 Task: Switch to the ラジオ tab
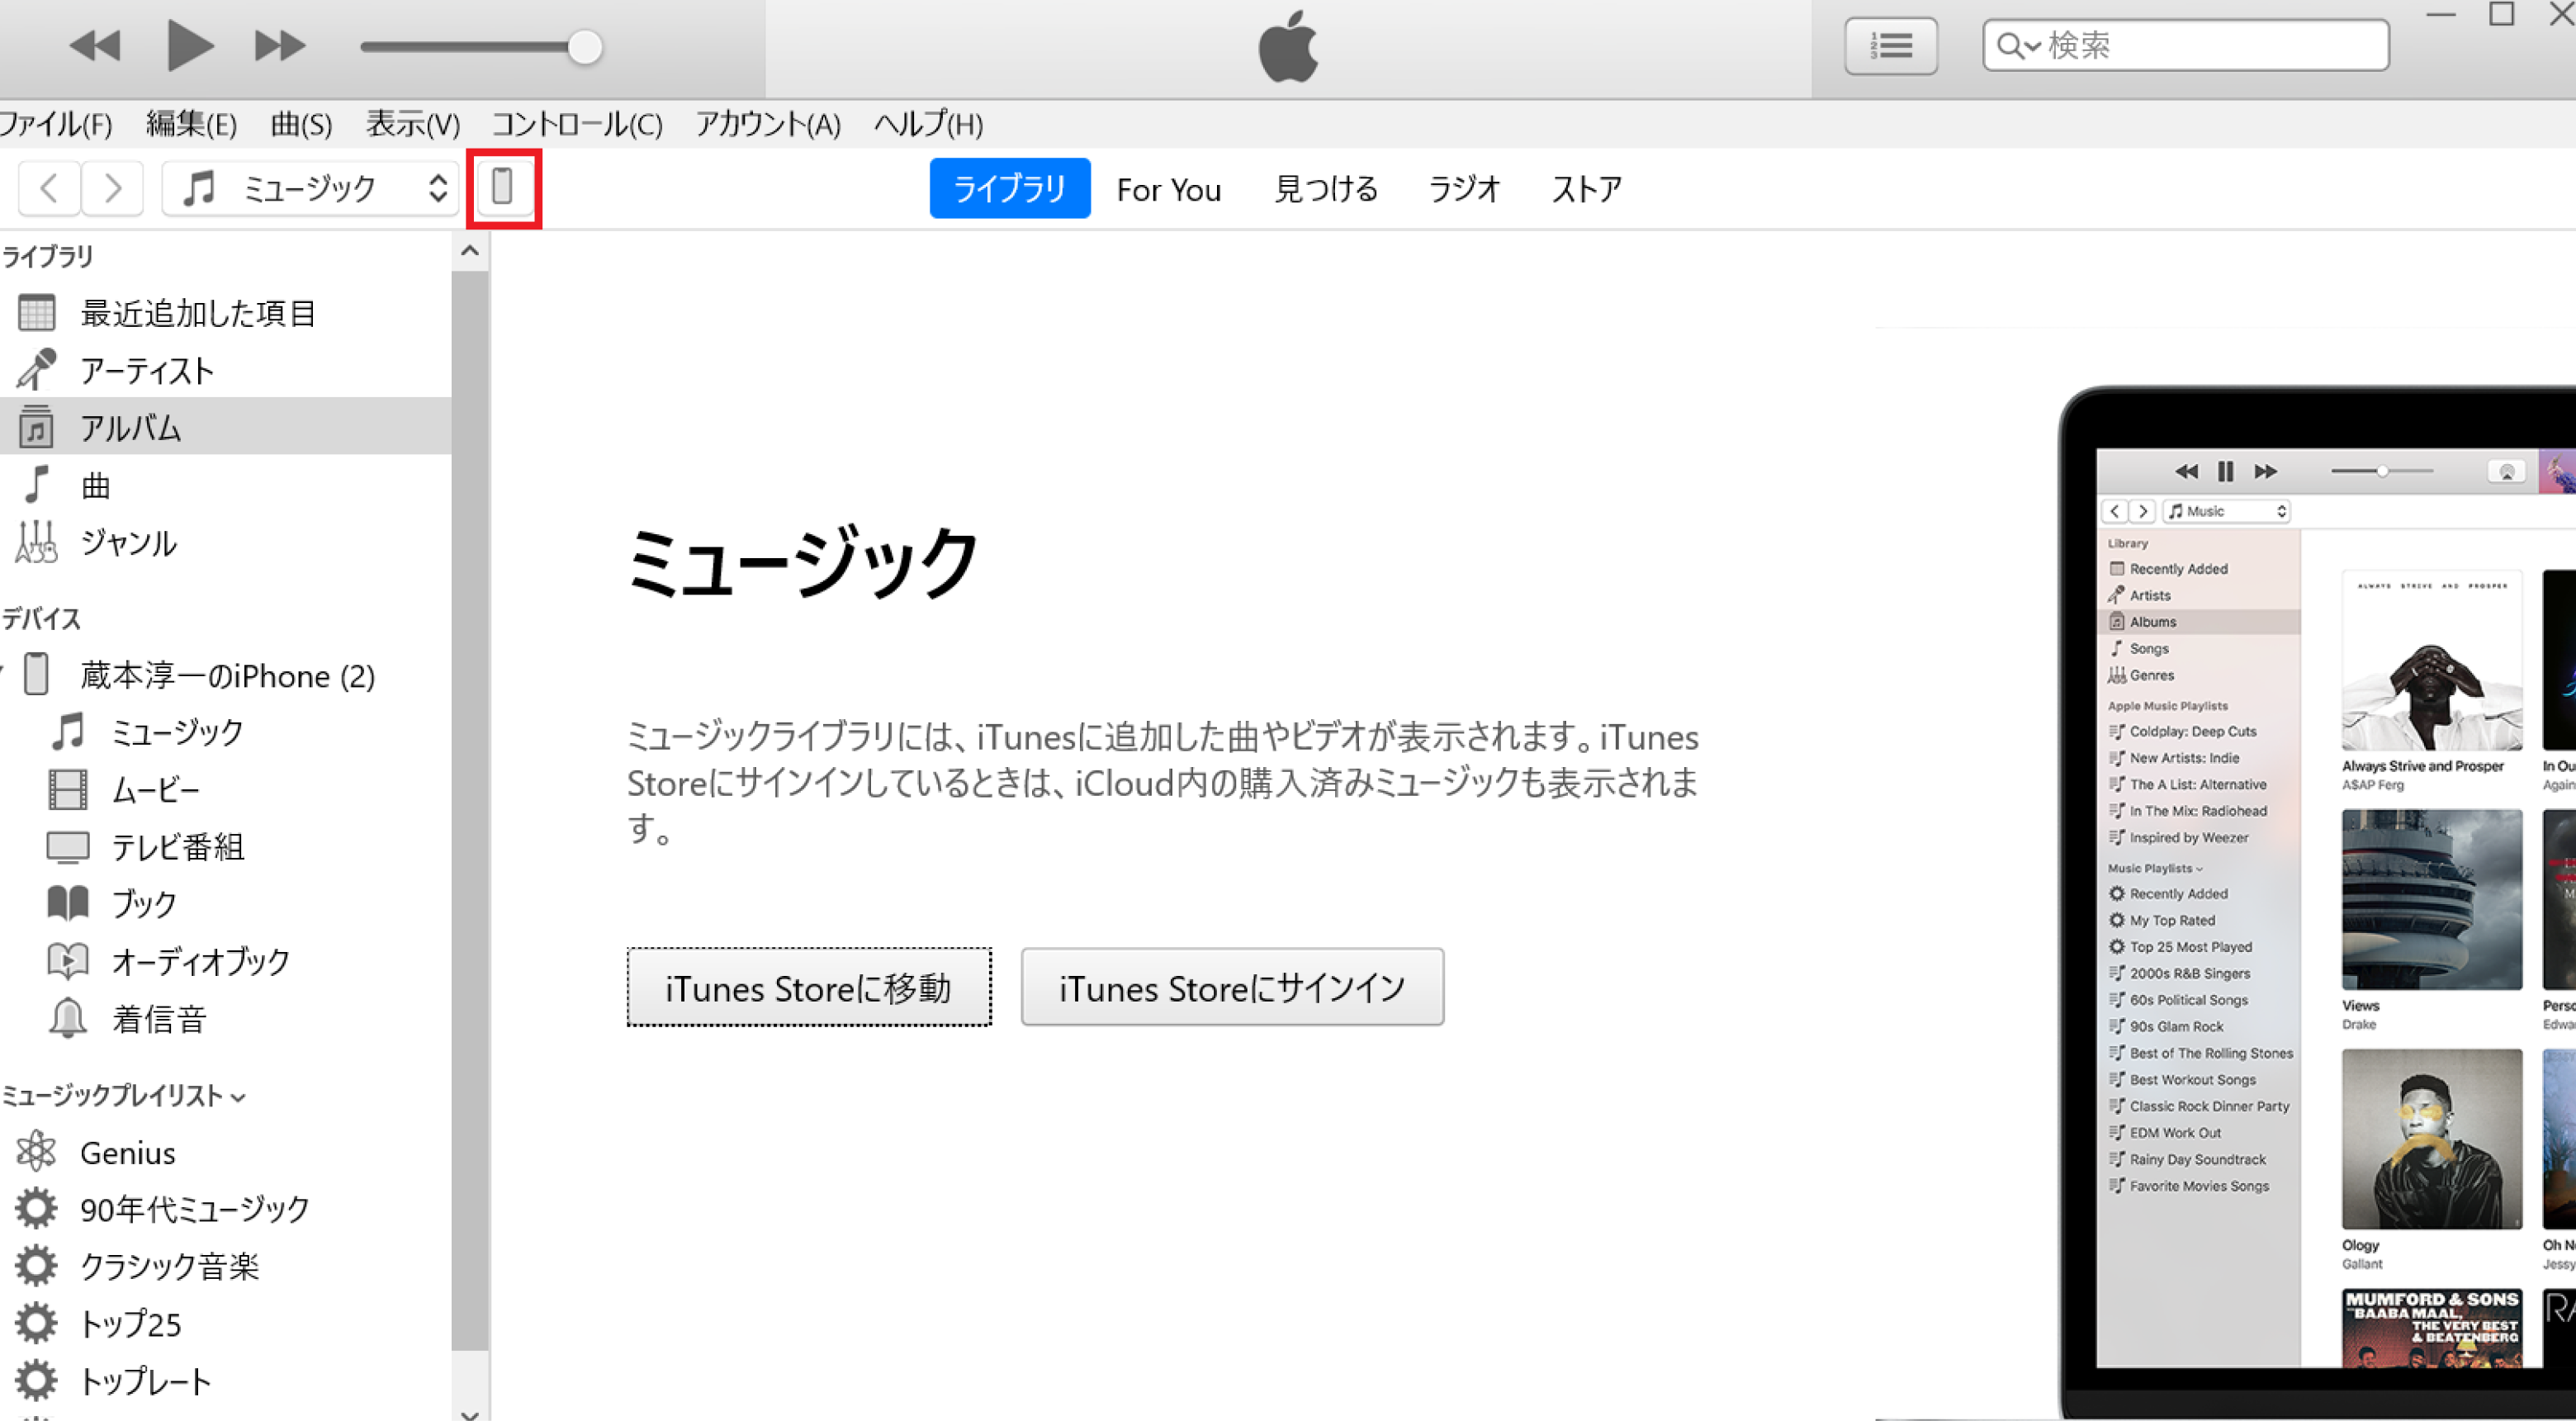(1464, 189)
